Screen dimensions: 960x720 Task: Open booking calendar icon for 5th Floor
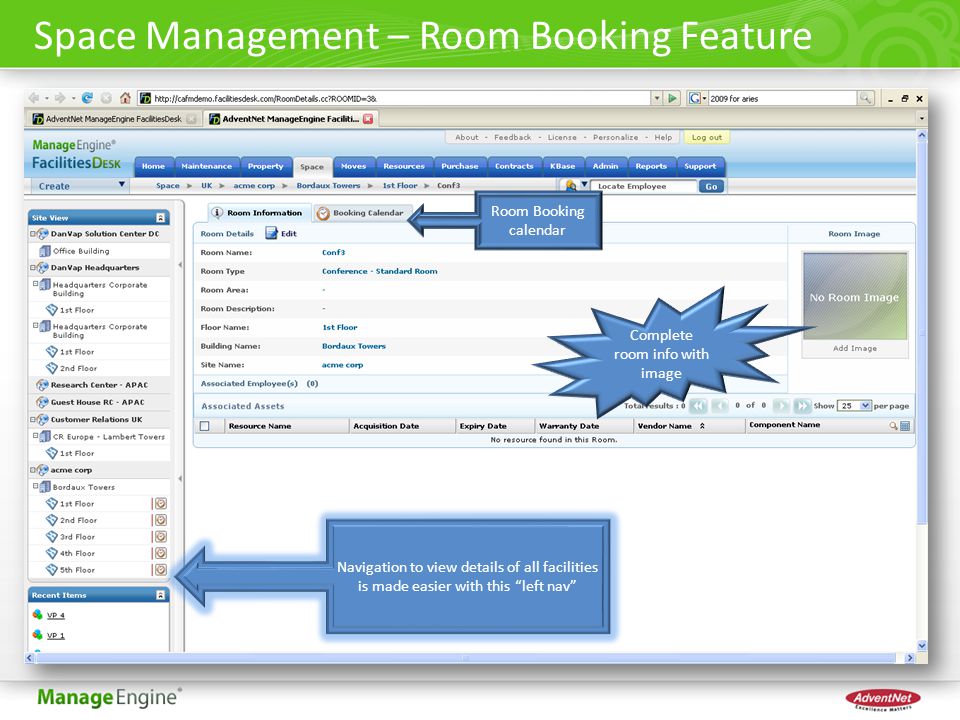pos(160,569)
